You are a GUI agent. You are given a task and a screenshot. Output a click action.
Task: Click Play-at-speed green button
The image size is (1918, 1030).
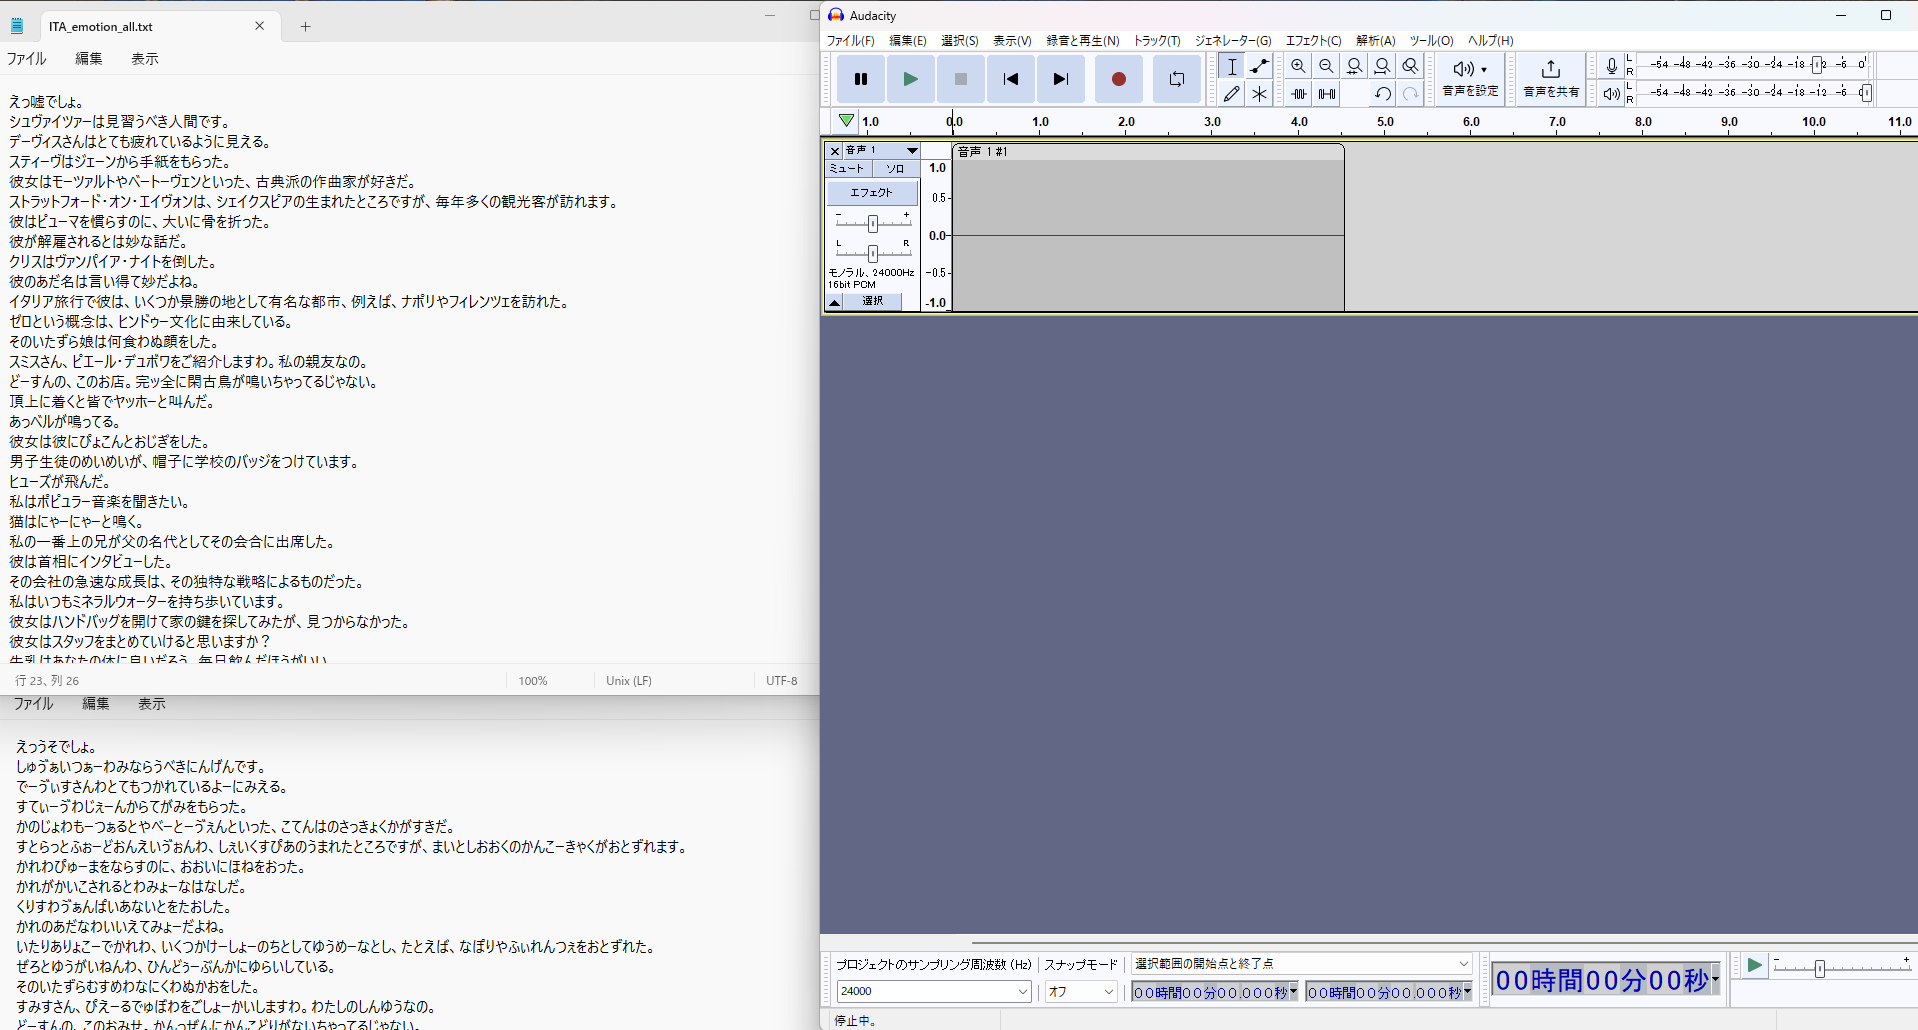tap(1754, 966)
